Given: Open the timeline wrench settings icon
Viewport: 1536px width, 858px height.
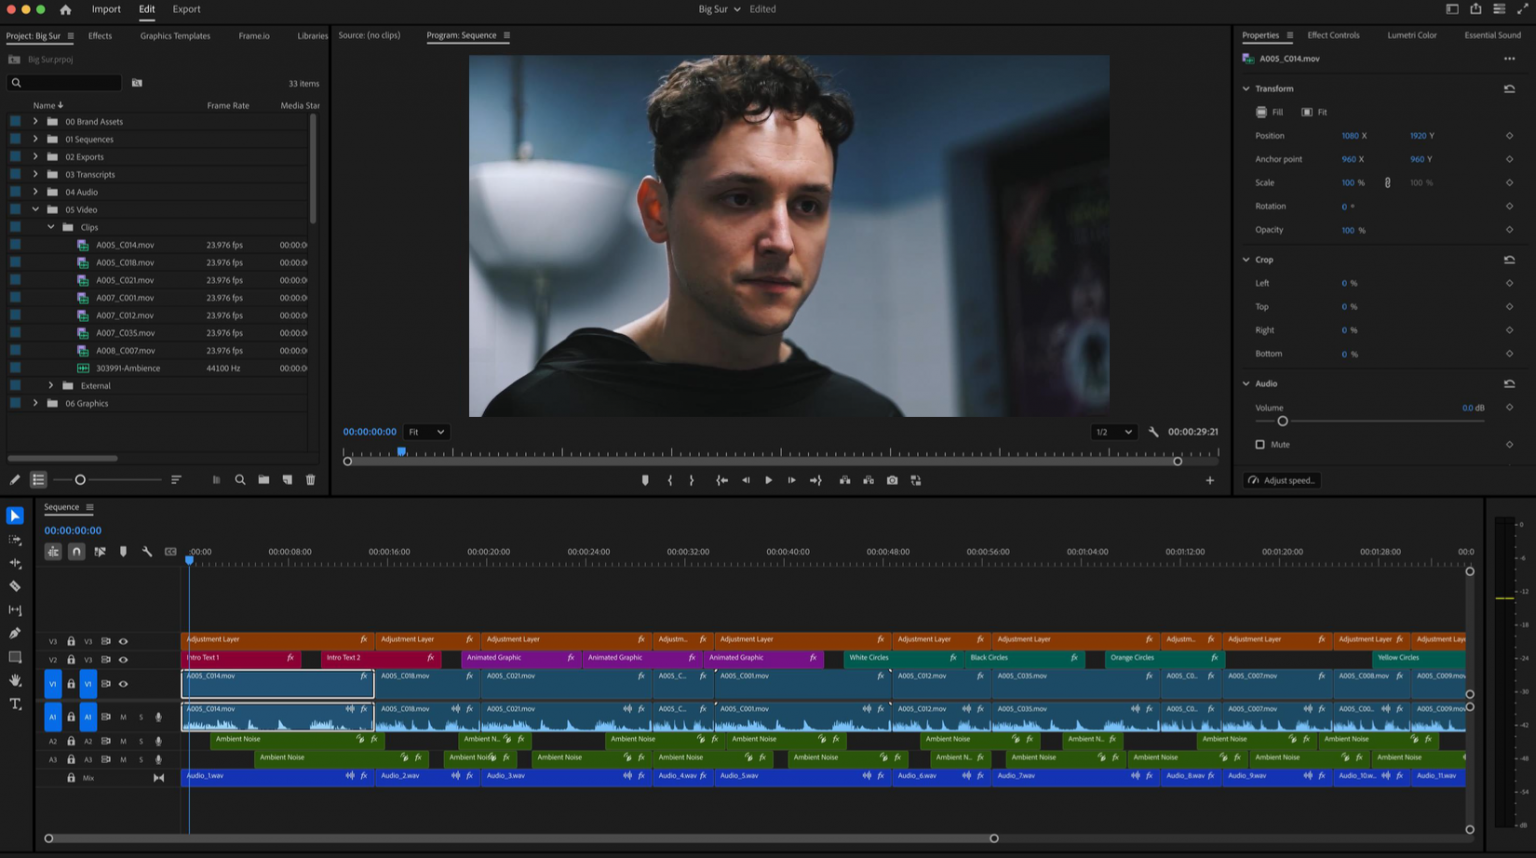Looking at the screenshot, I should (147, 551).
